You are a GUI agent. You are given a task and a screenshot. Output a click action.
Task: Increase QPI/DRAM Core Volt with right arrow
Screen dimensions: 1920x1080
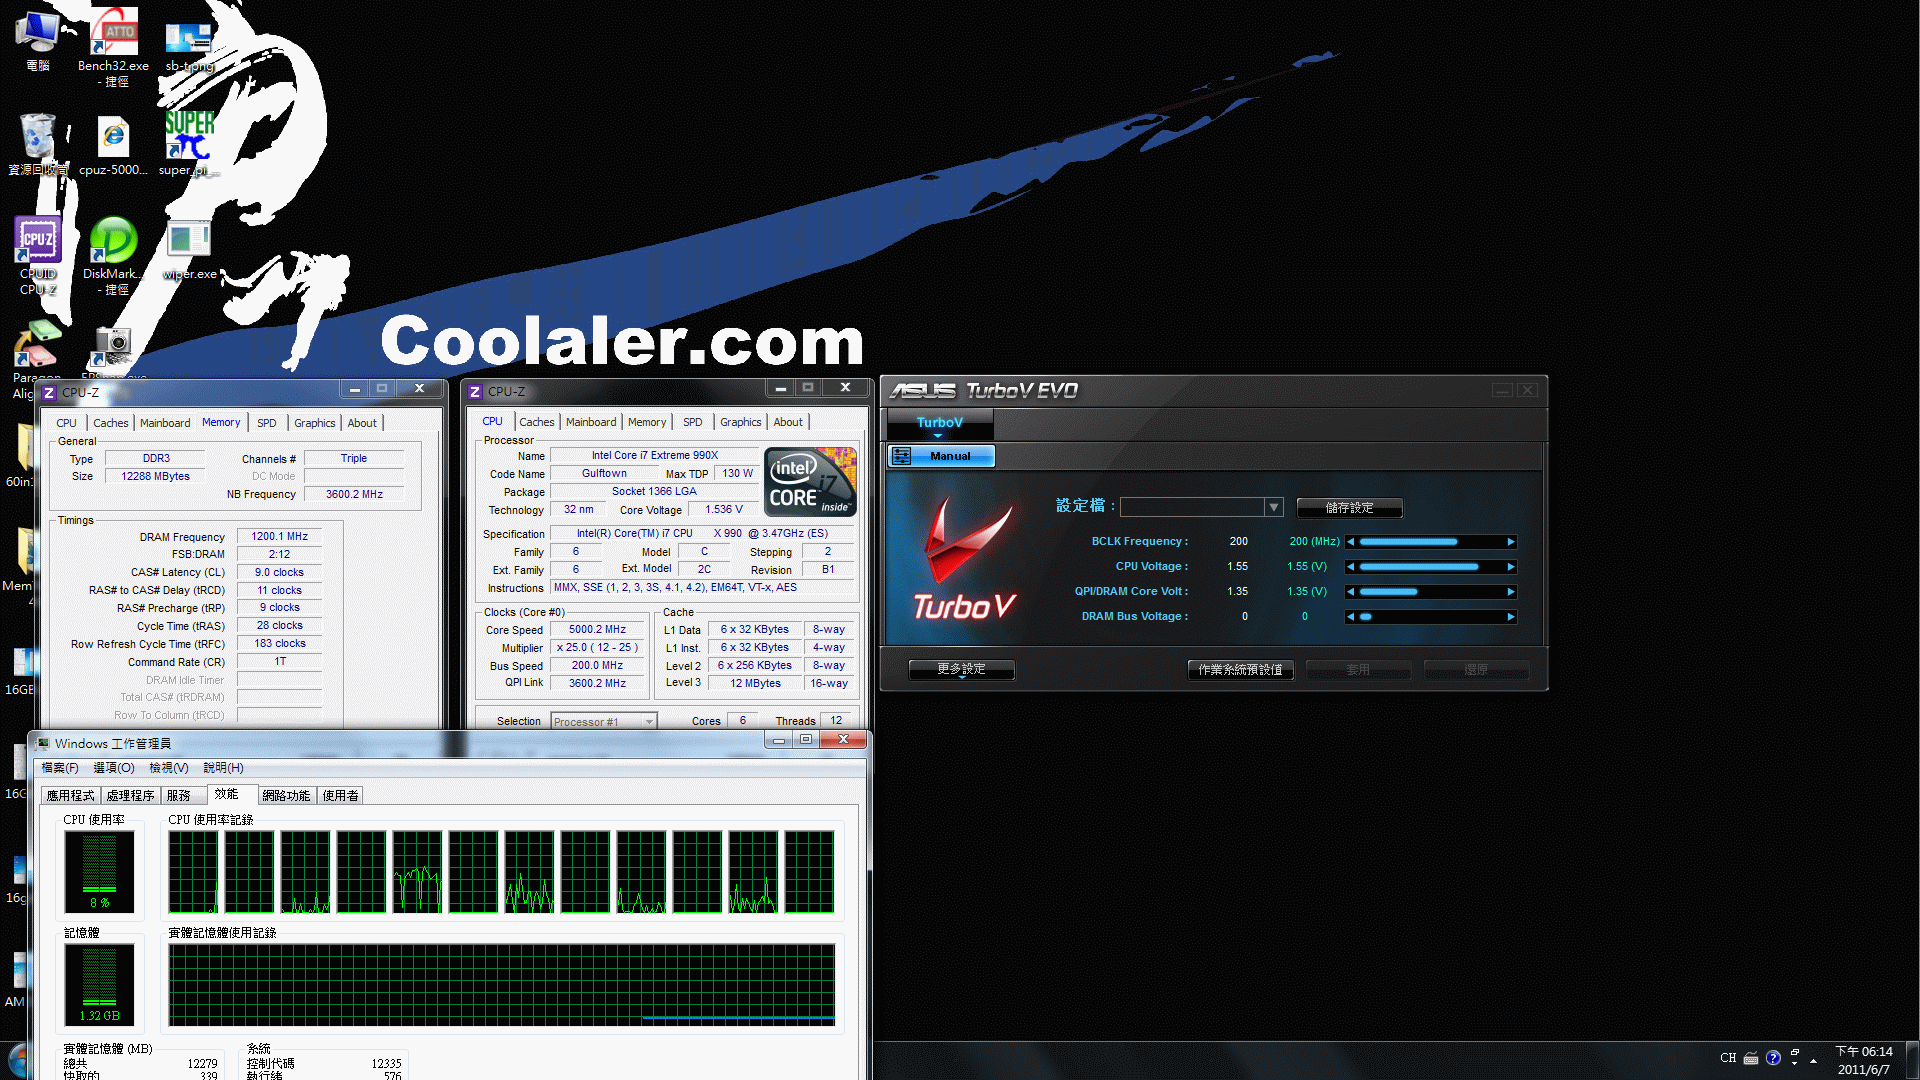click(x=1511, y=592)
